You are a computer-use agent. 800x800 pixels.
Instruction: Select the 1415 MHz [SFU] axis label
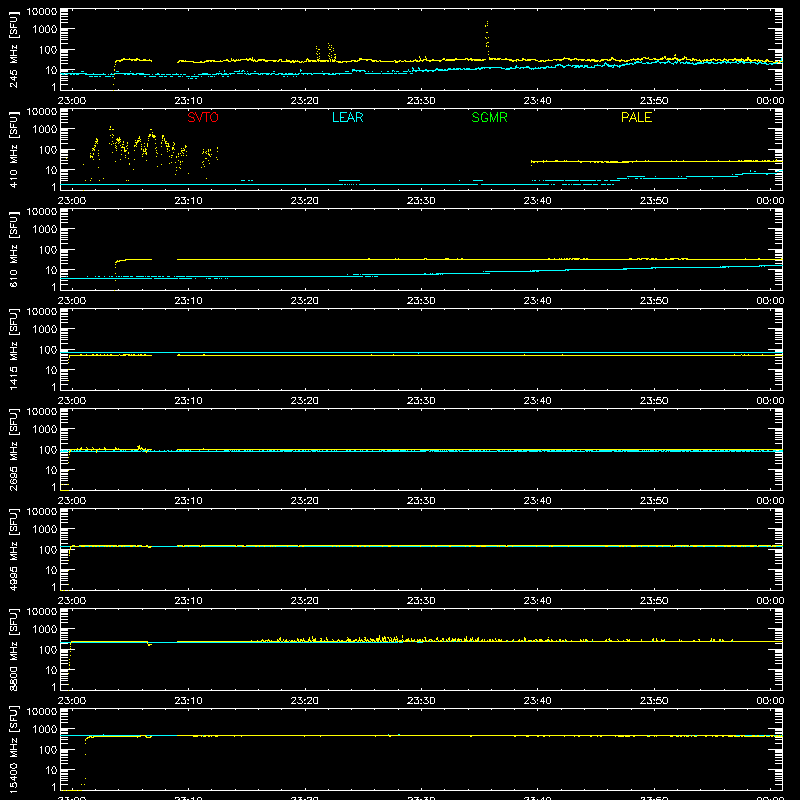(x=14, y=349)
